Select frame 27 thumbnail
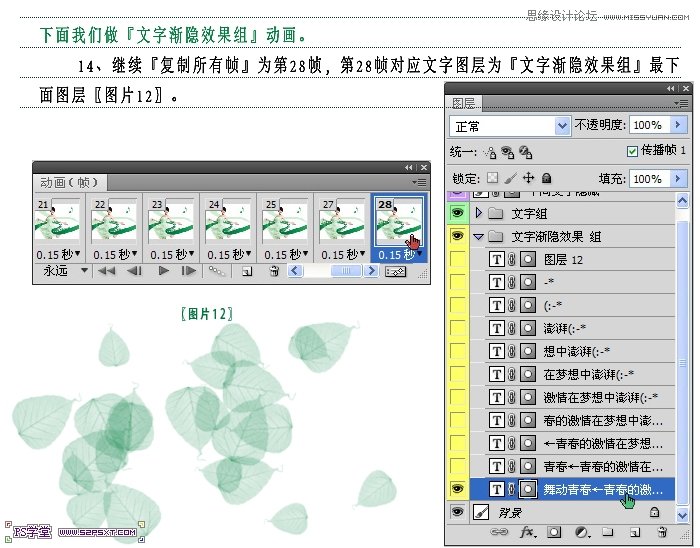This screenshot has height=548, width=700. 342,220
